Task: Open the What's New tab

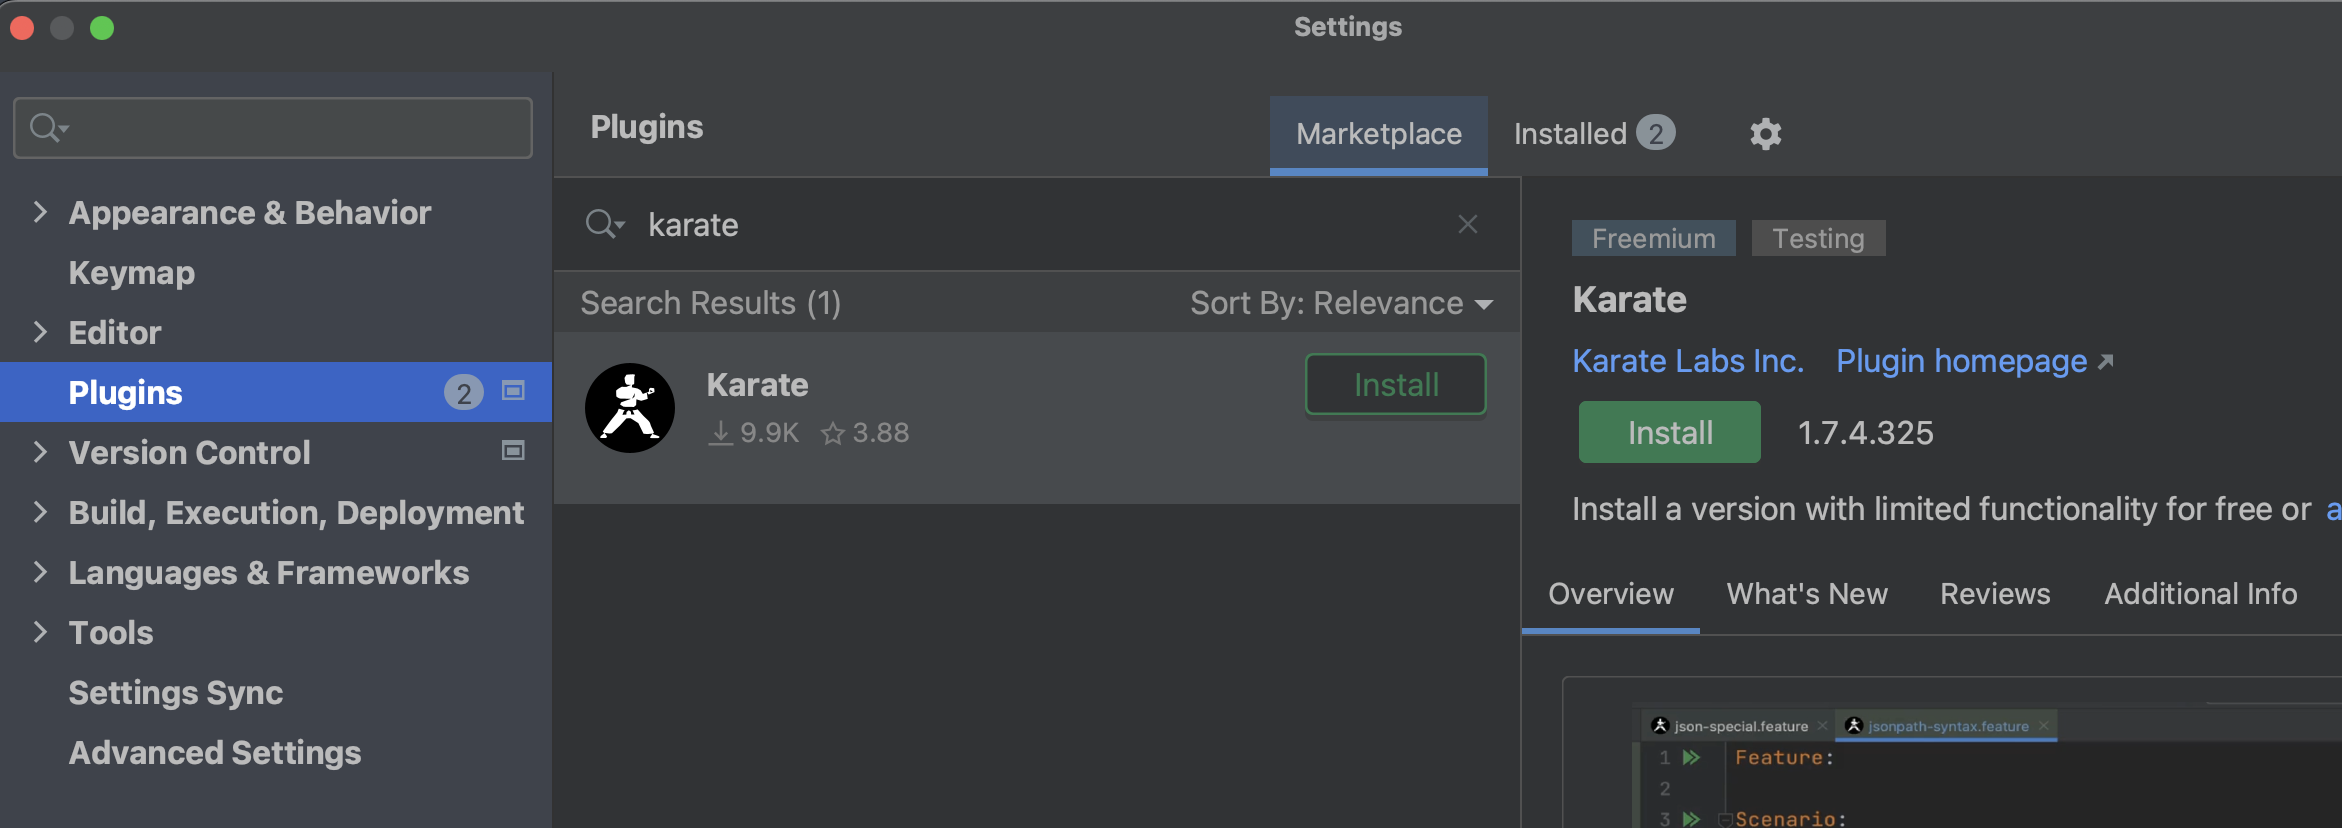Action: [1807, 594]
